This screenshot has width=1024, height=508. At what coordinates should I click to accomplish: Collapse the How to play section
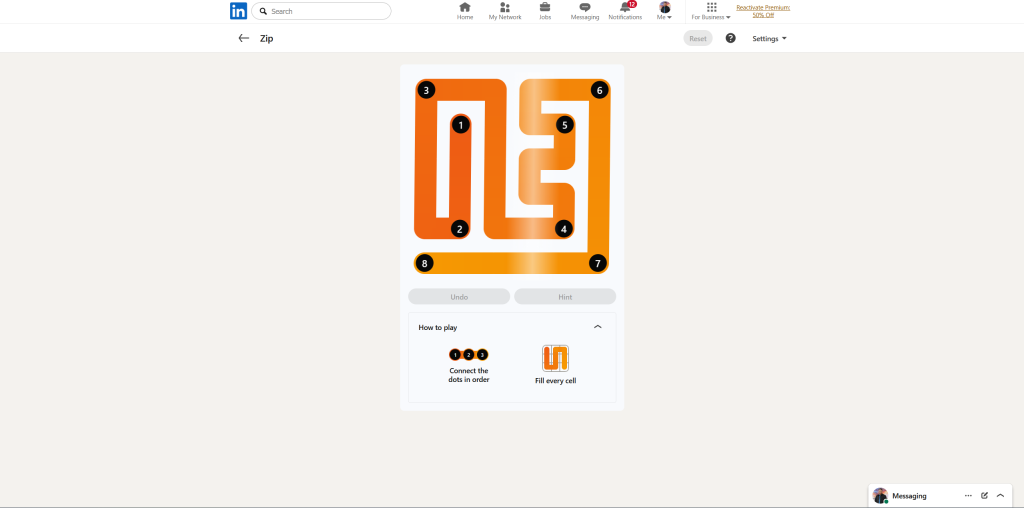coord(598,327)
